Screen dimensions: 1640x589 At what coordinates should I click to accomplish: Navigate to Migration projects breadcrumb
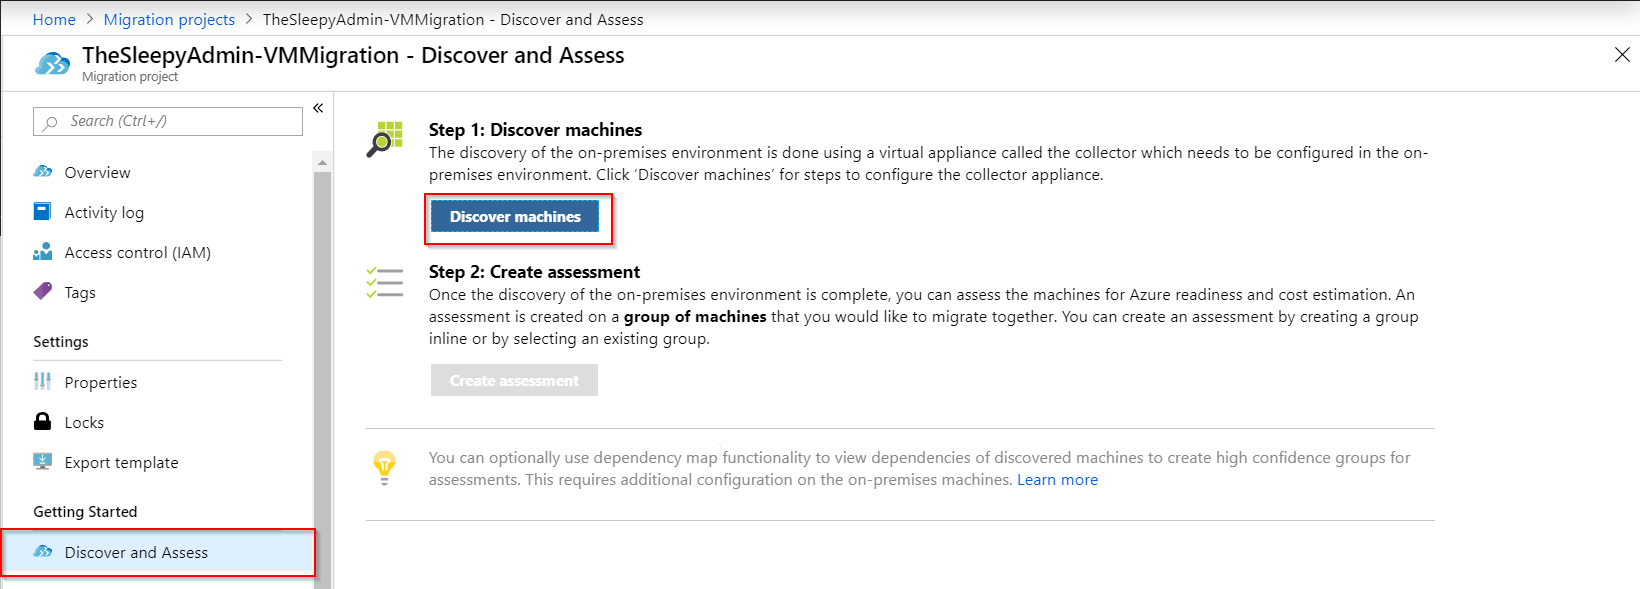point(169,19)
